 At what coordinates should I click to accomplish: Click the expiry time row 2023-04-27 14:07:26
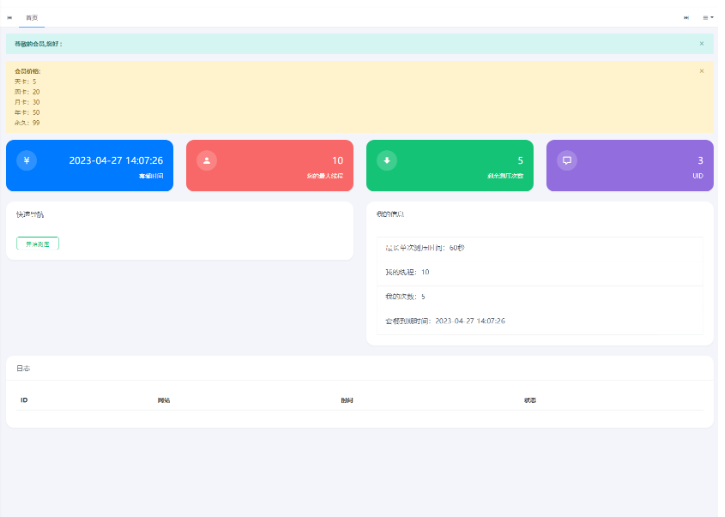pos(445,321)
